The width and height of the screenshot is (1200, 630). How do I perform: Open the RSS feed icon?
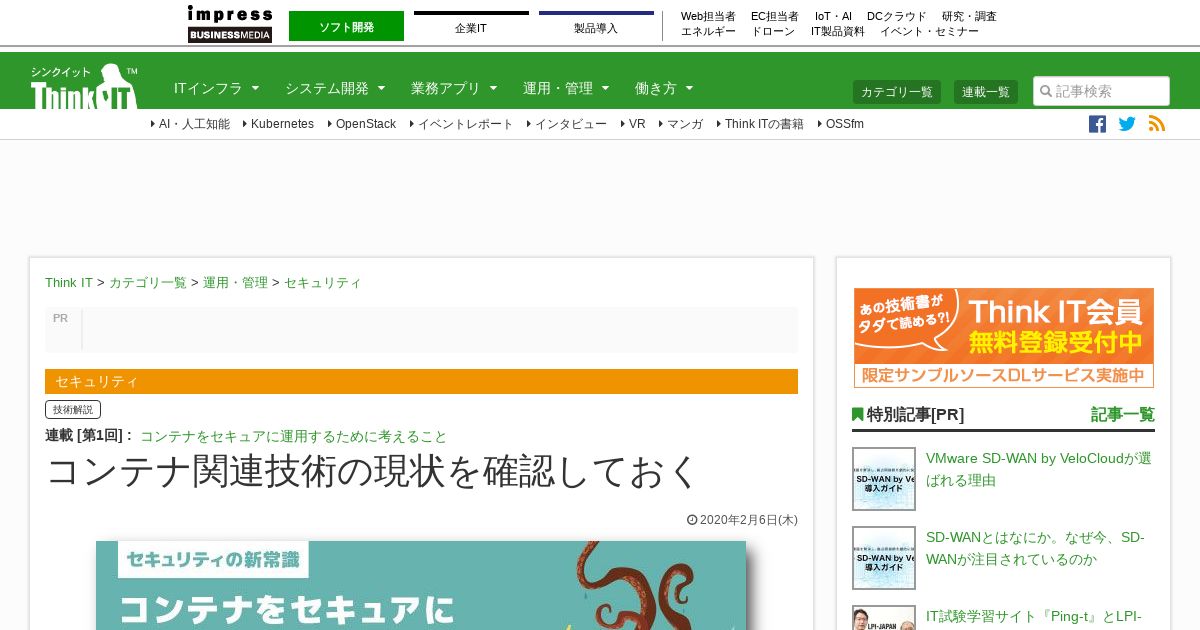pos(1157,124)
